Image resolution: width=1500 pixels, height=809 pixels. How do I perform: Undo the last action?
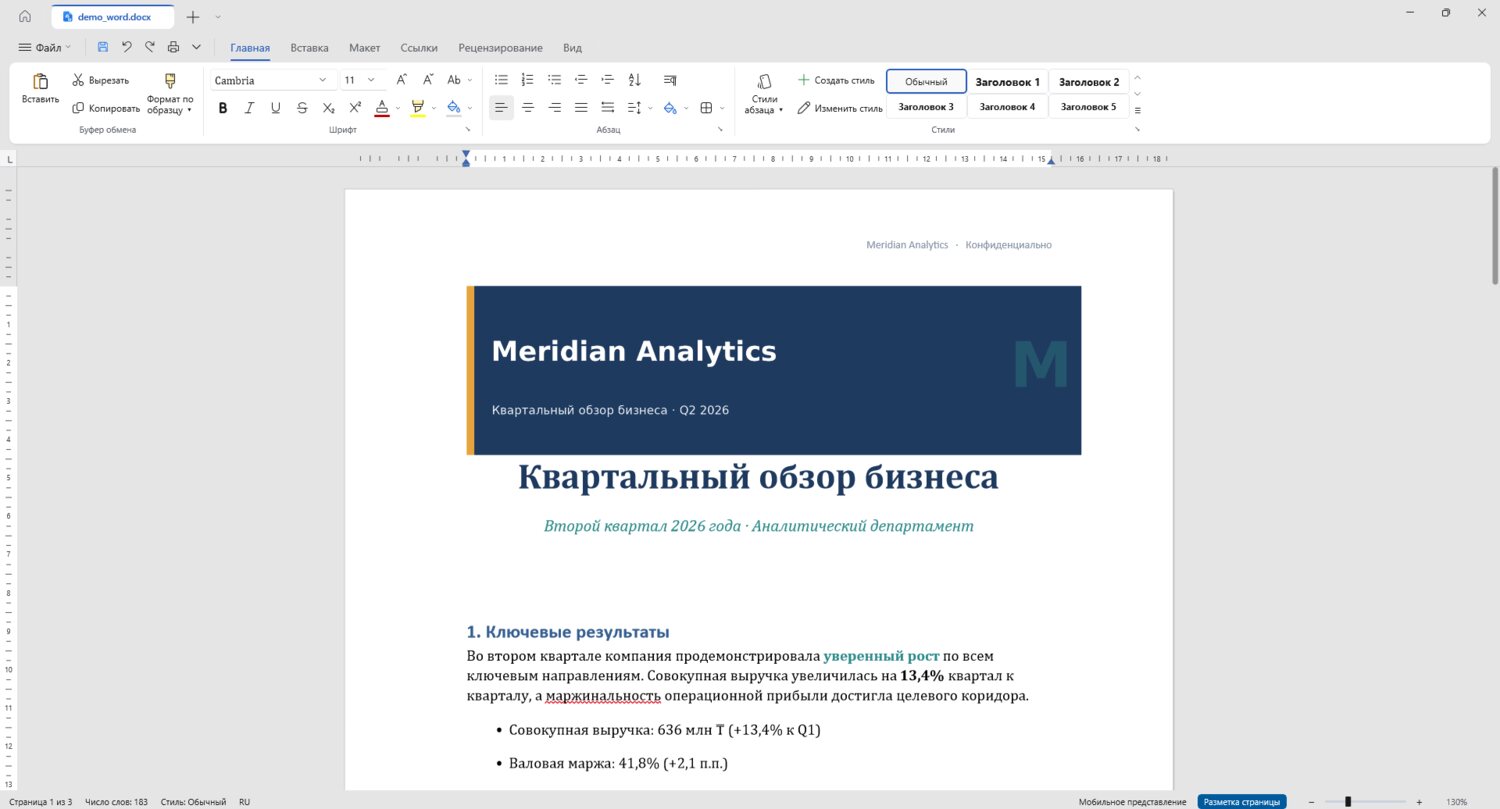point(127,47)
